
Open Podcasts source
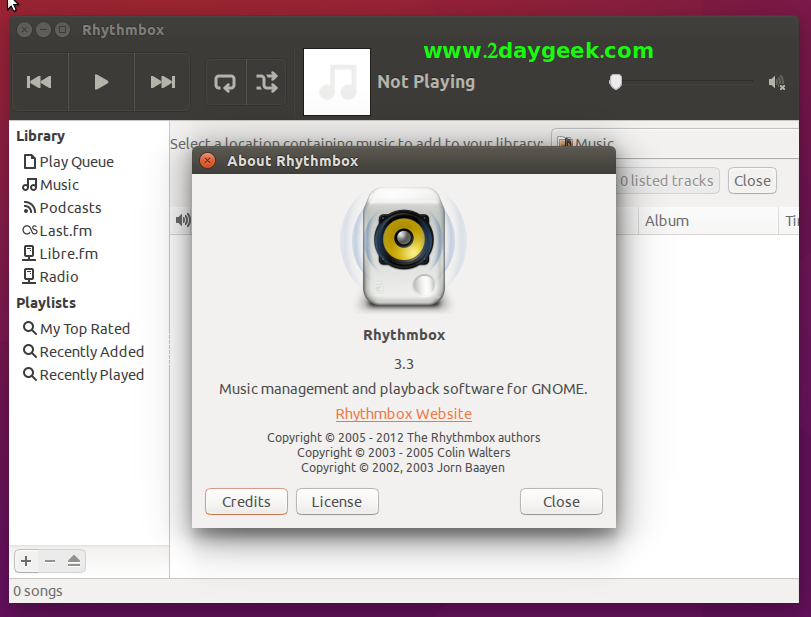click(62, 208)
